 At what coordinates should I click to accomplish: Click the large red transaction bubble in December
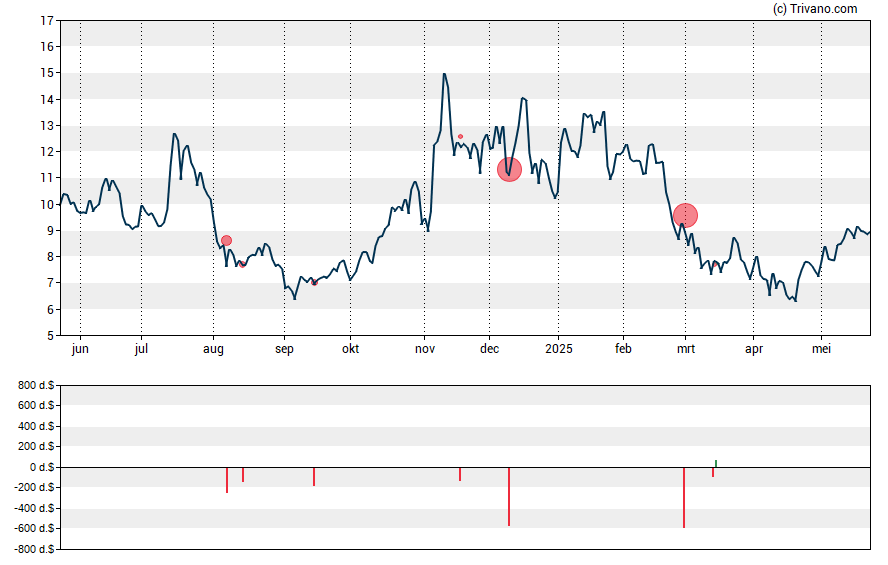coord(509,169)
